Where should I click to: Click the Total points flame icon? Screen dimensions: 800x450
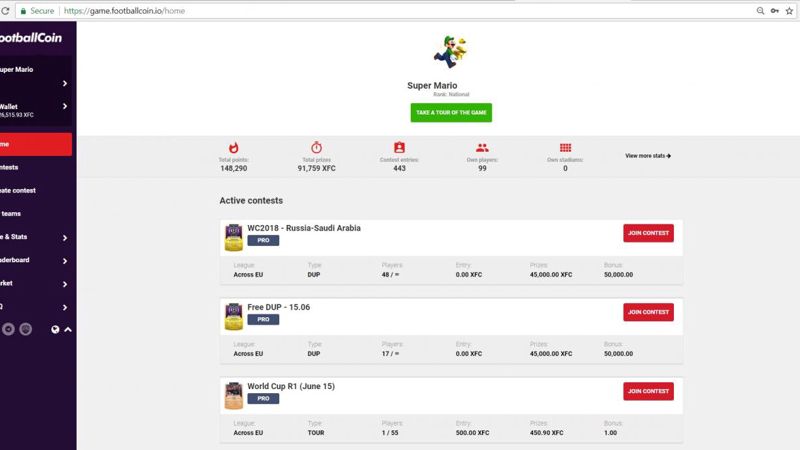coord(234,147)
